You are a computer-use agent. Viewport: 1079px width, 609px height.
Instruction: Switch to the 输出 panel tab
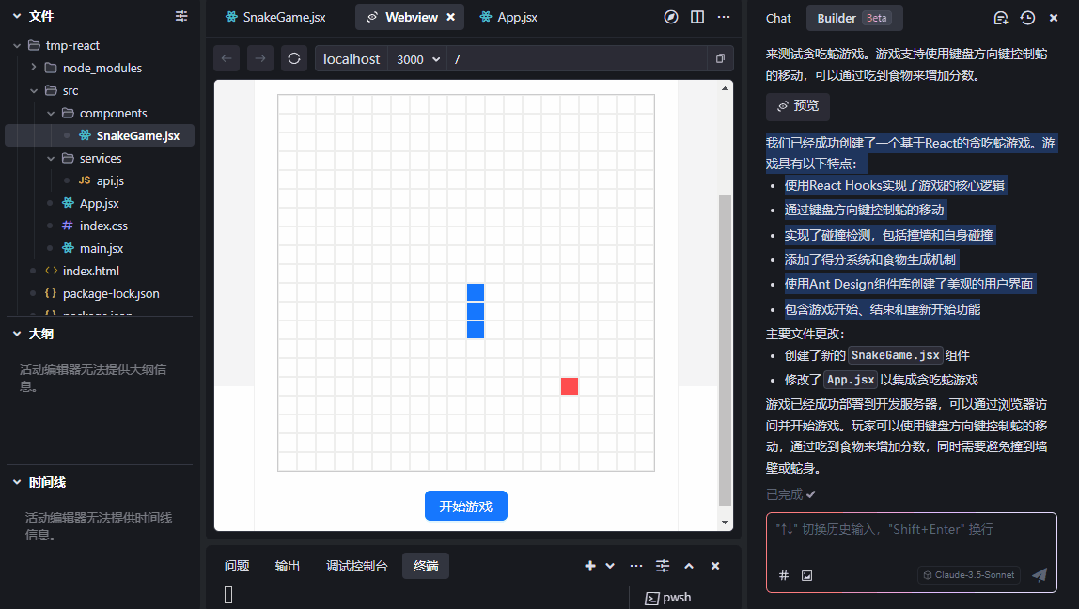pyautogui.click(x=287, y=565)
